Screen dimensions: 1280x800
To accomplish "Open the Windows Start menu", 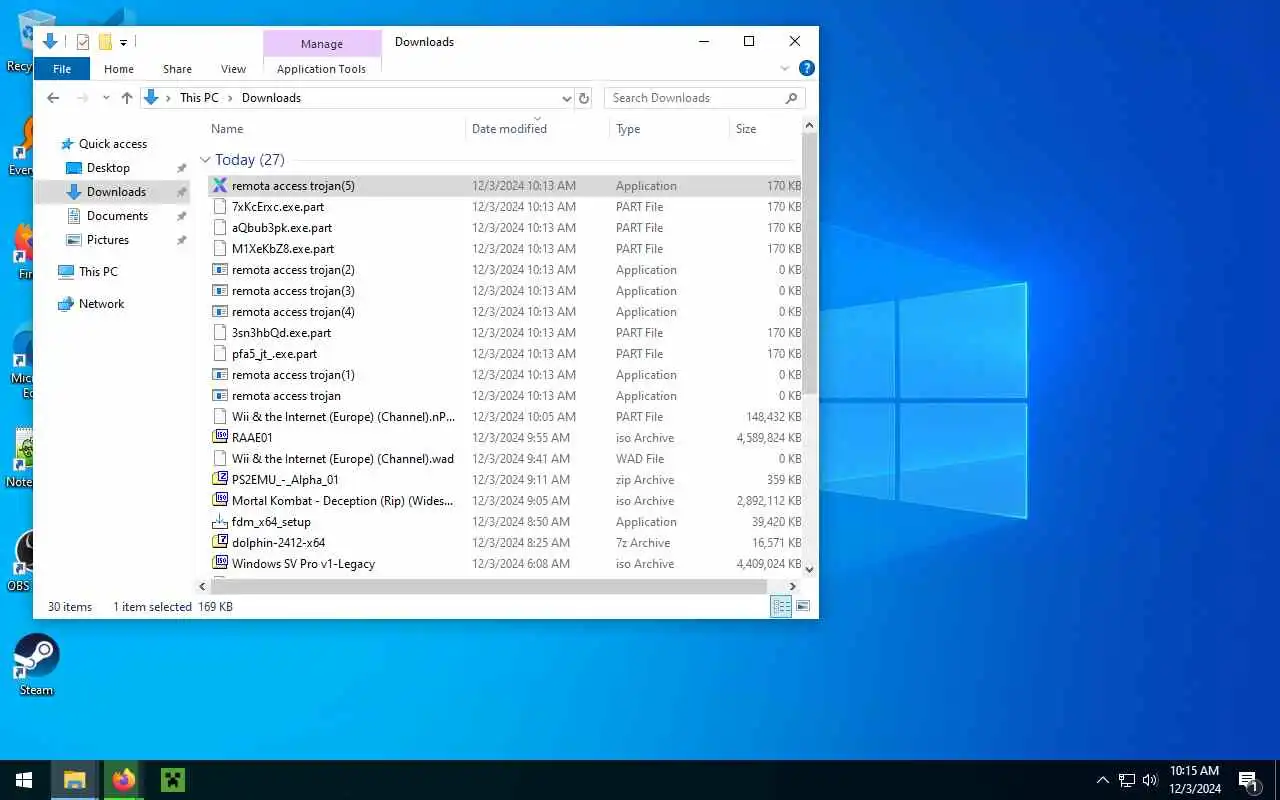I will point(24,780).
